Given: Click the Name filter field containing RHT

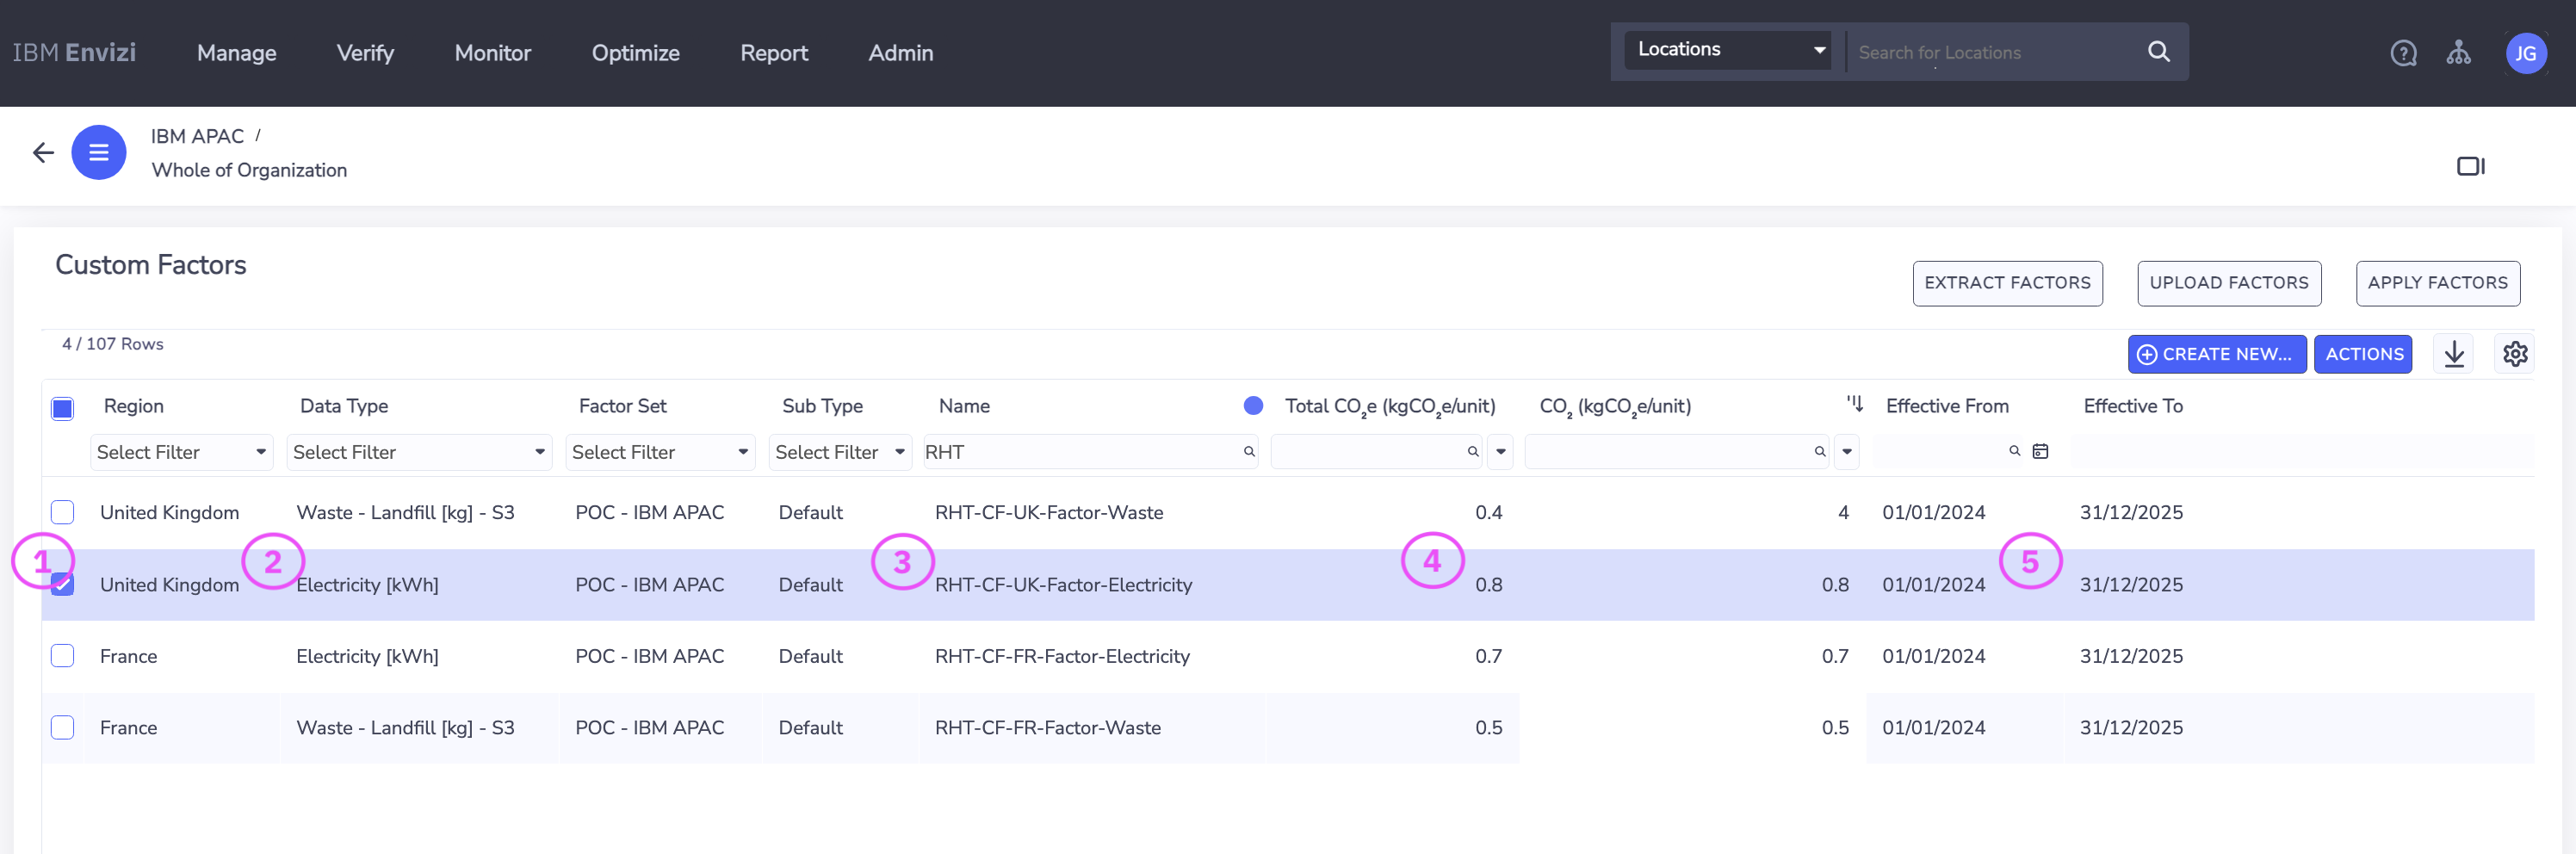Looking at the screenshot, I should 1080,452.
